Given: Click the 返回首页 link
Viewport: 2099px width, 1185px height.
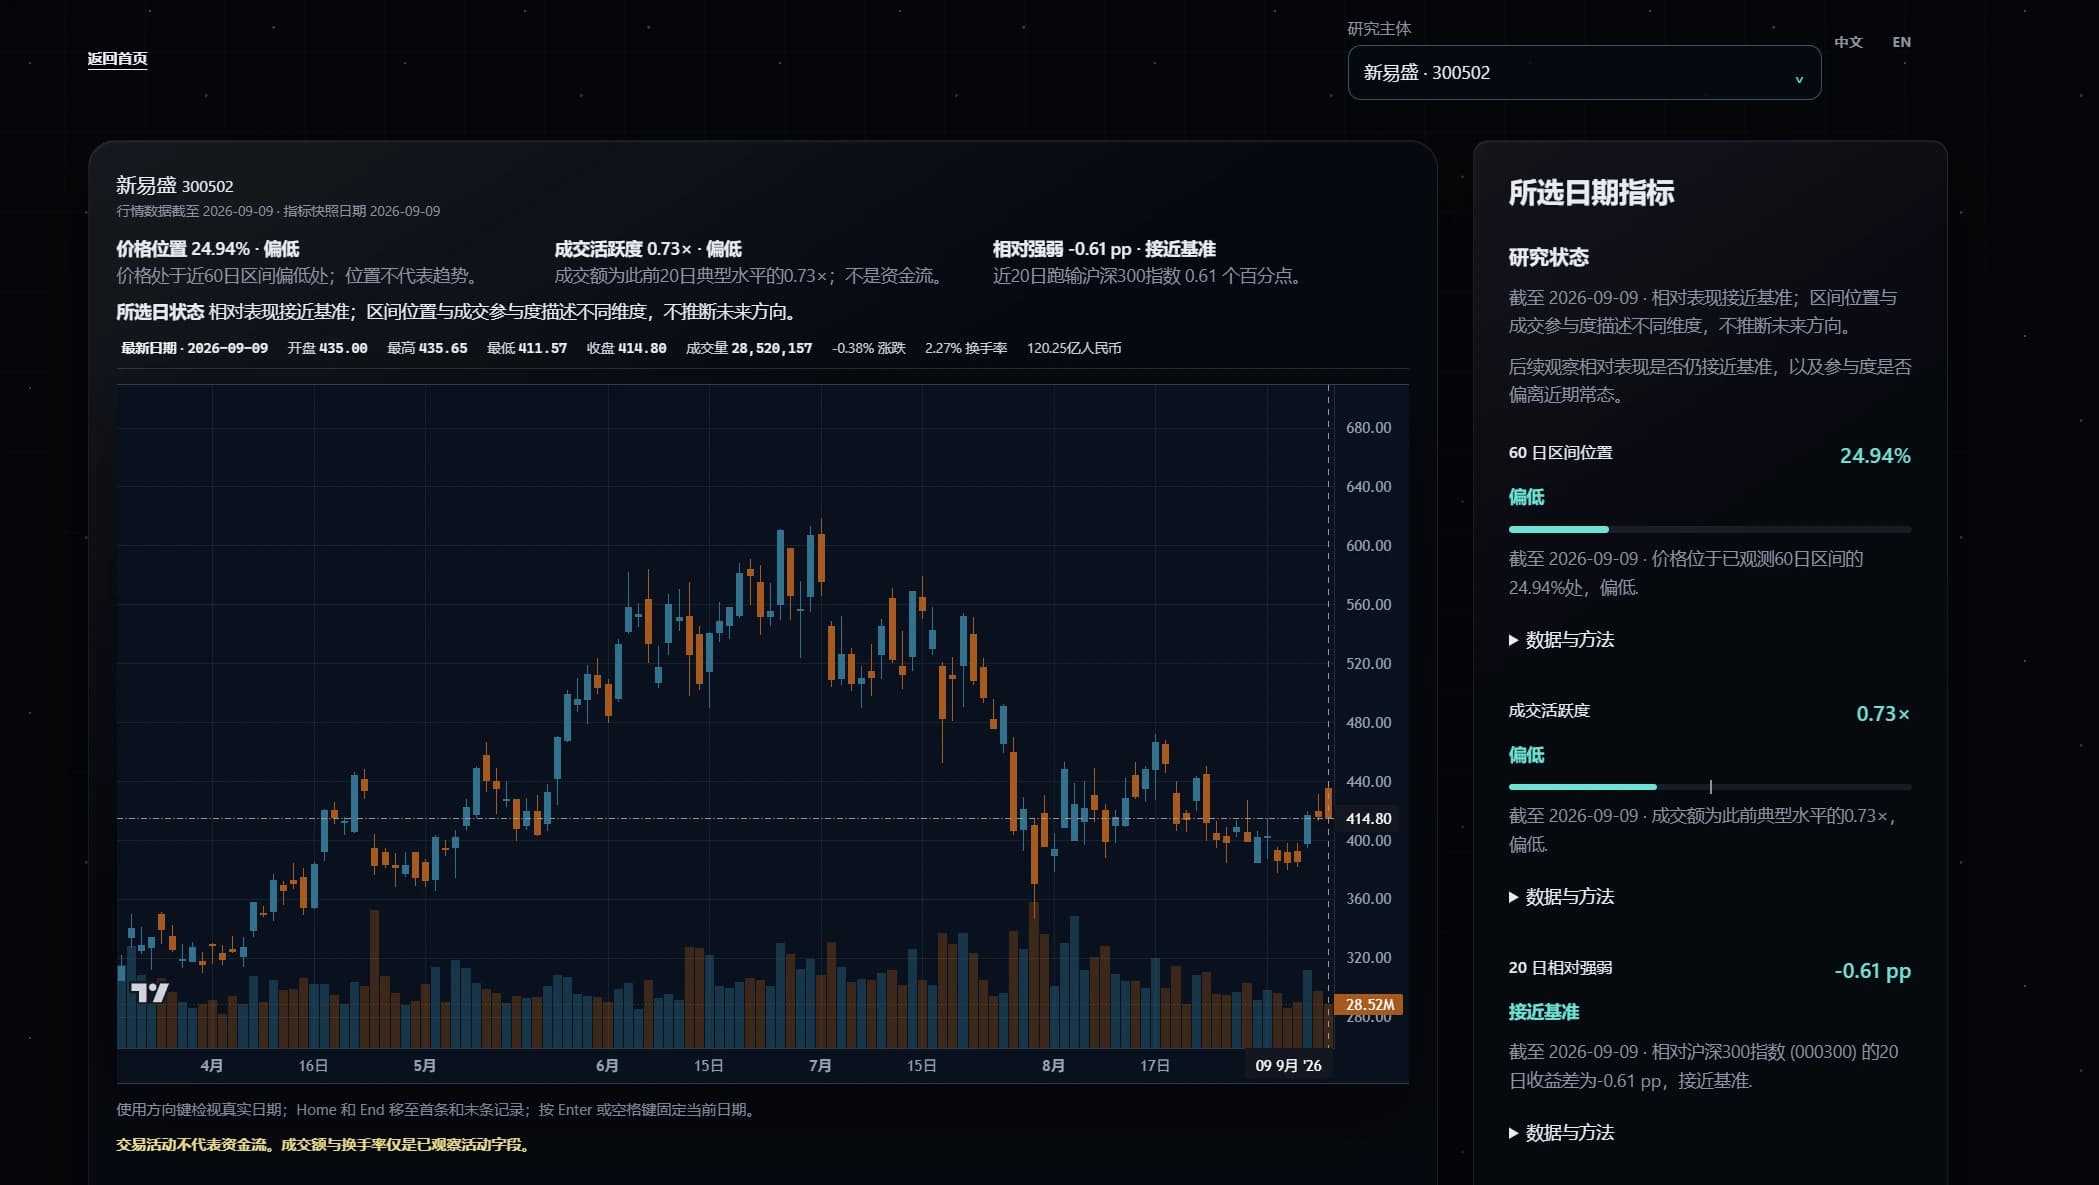Looking at the screenshot, I should pyautogui.click(x=117, y=59).
